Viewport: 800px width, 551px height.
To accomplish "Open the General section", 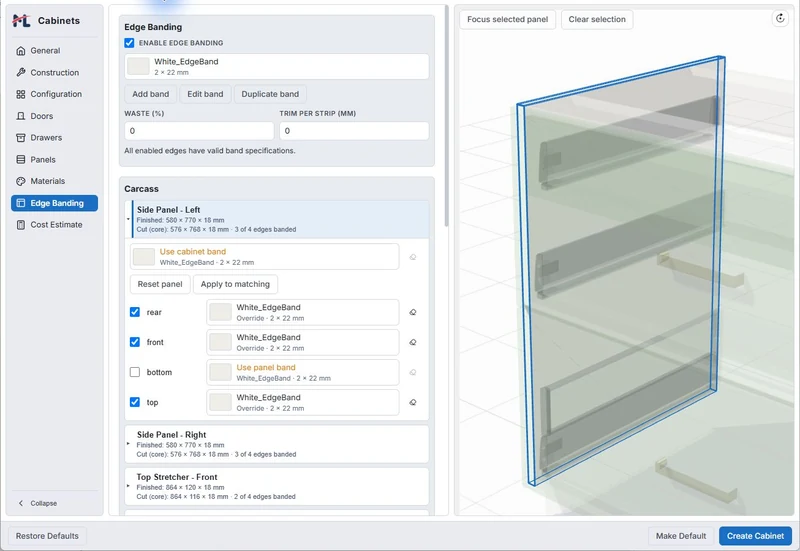I will point(54,51).
